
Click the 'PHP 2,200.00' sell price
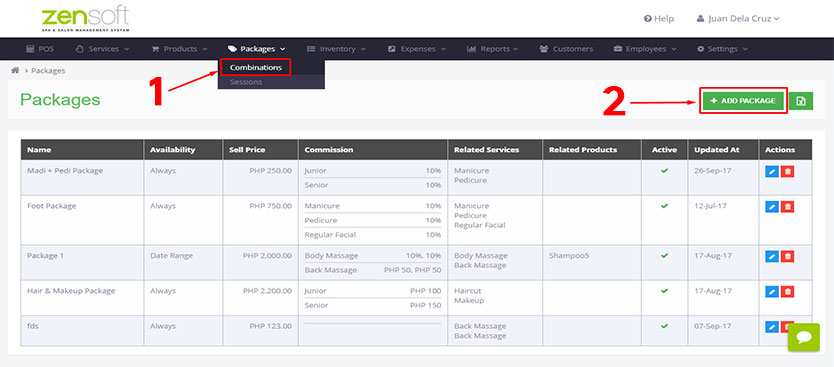coord(267,291)
